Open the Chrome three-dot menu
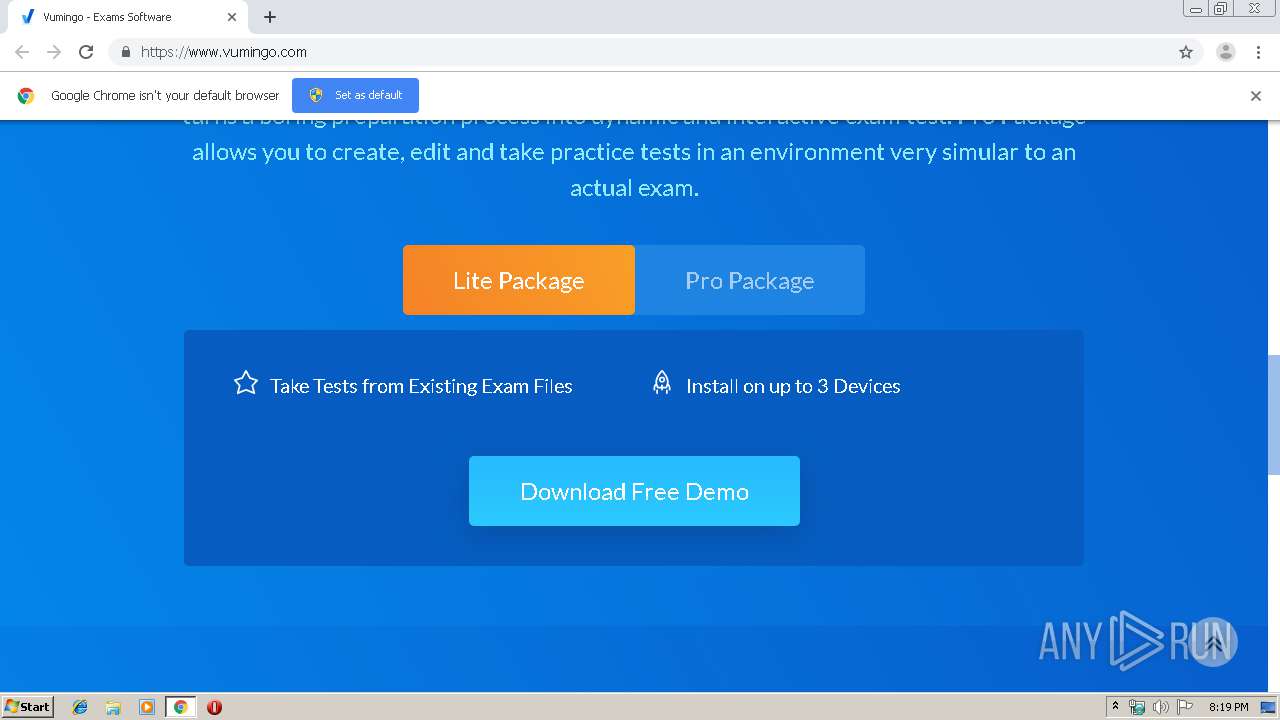The width and height of the screenshot is (1280, 720). click(x=1258, y=52)
